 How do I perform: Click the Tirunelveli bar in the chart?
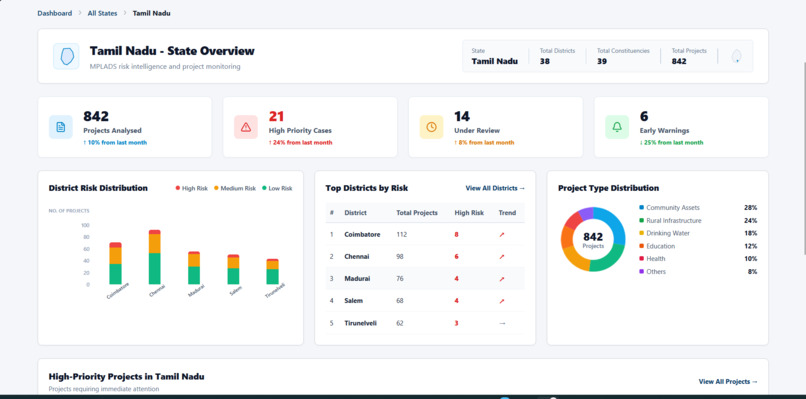(x=272, y=271)
